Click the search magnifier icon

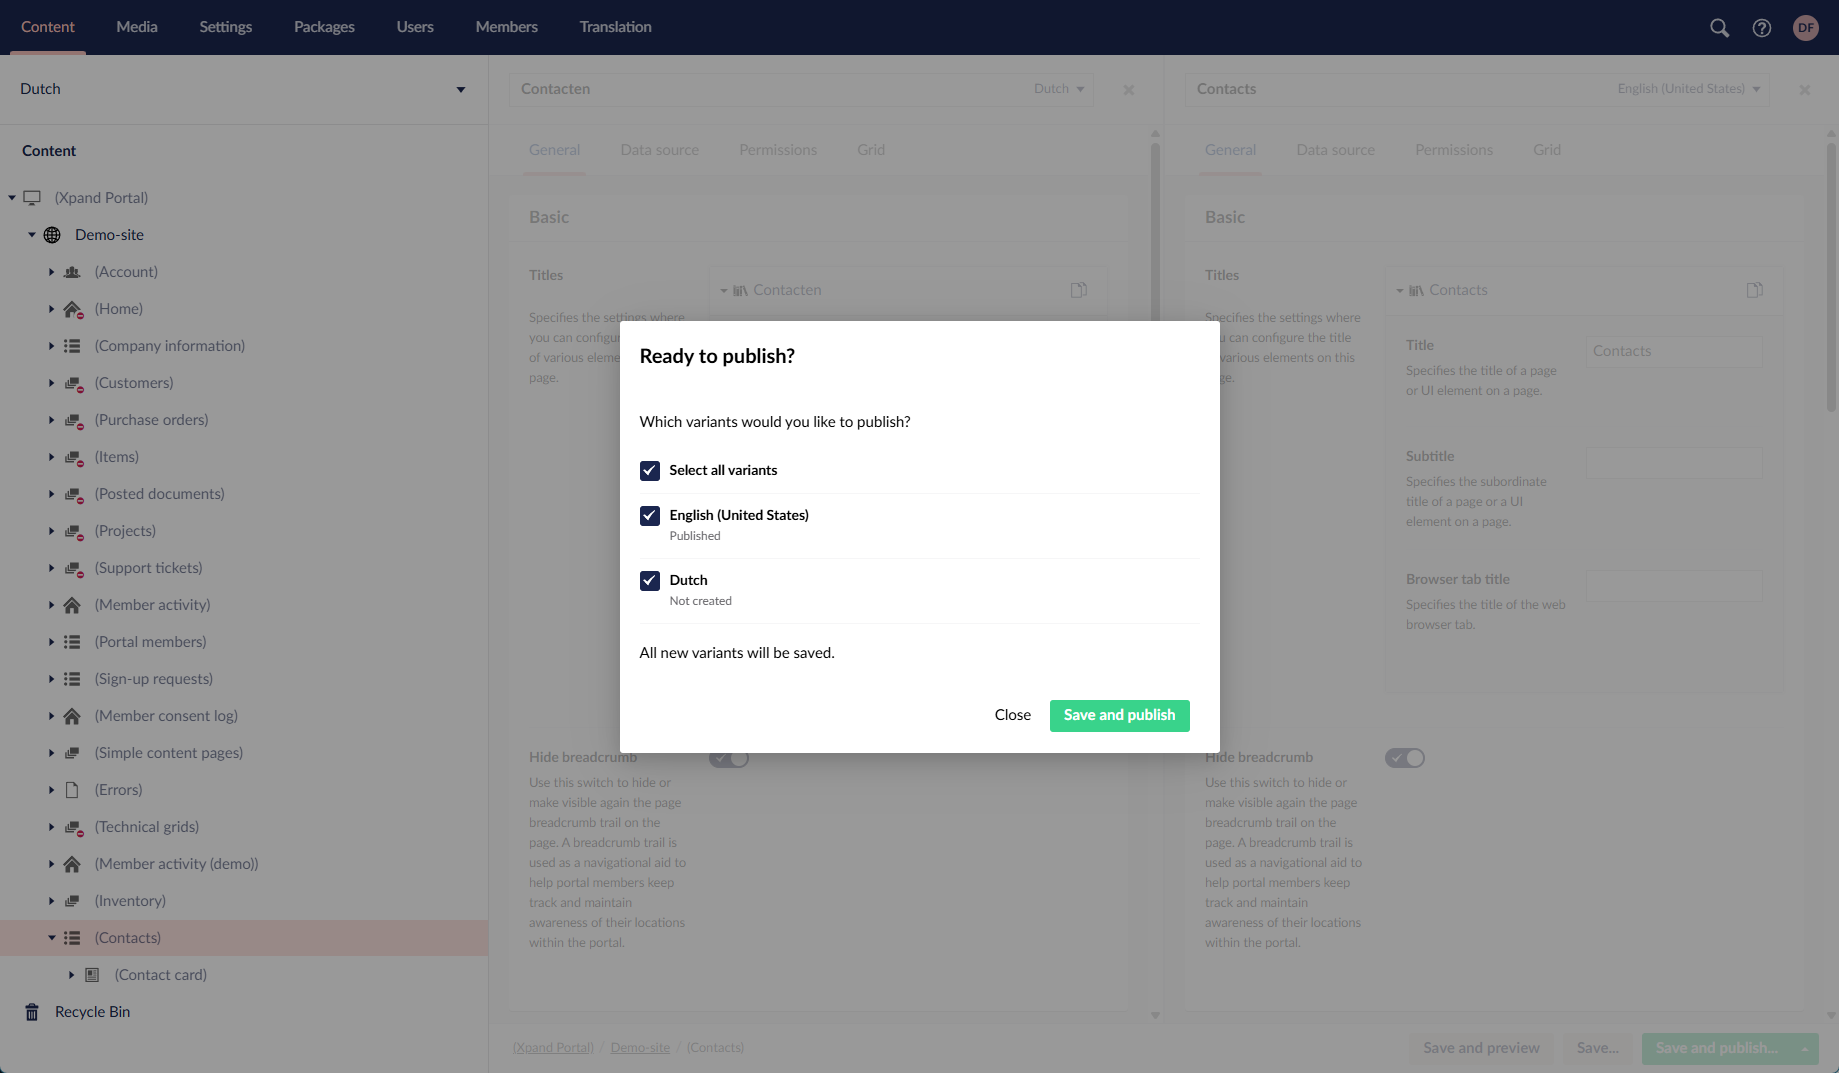click(x=1719, y=28)
